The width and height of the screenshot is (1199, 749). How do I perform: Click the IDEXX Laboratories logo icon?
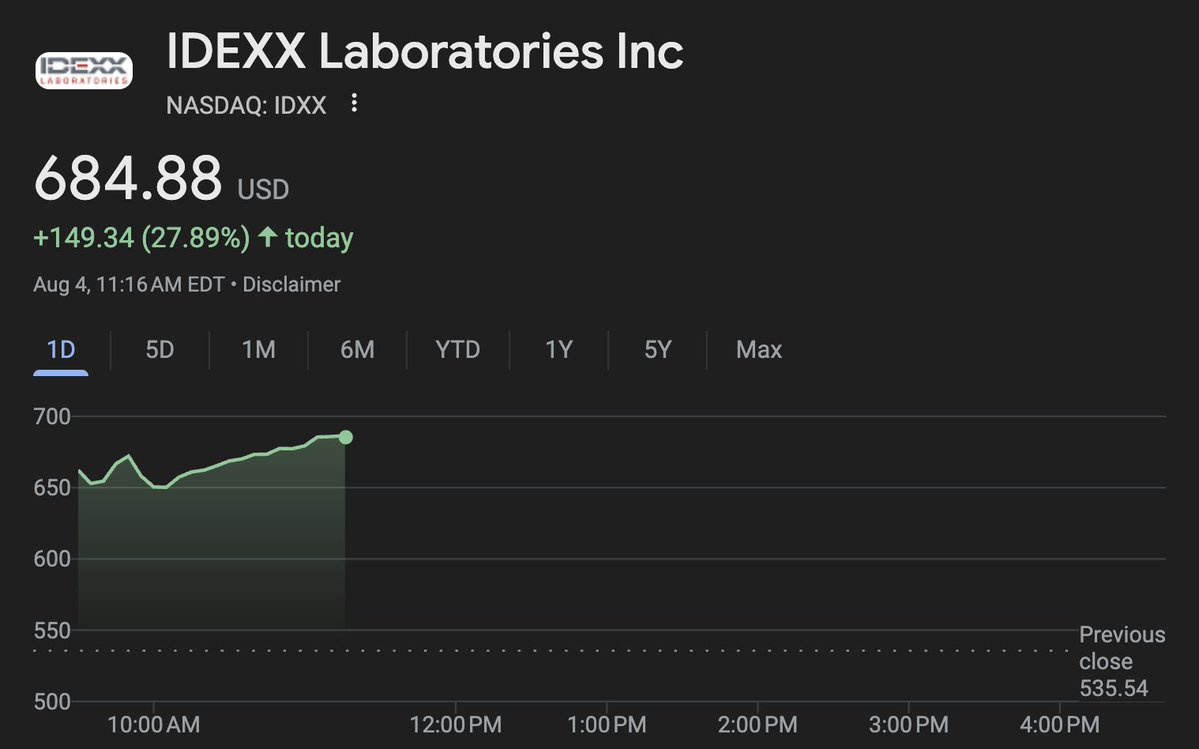84,70
